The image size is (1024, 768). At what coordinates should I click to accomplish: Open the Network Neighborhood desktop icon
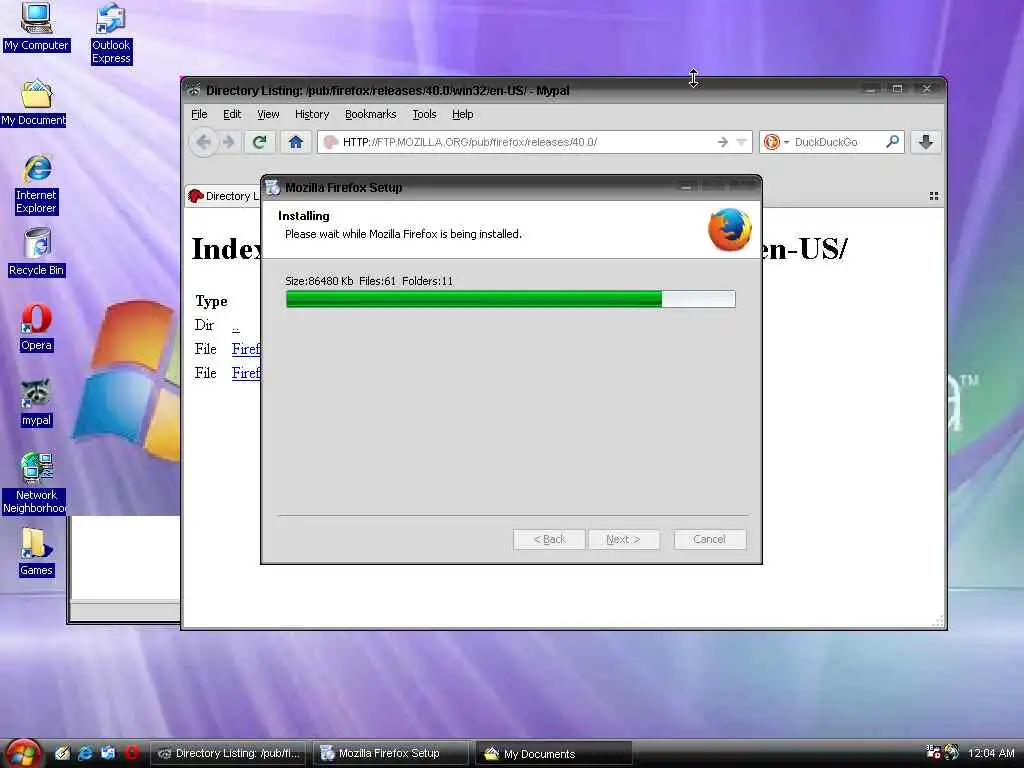tap(34, 483)
